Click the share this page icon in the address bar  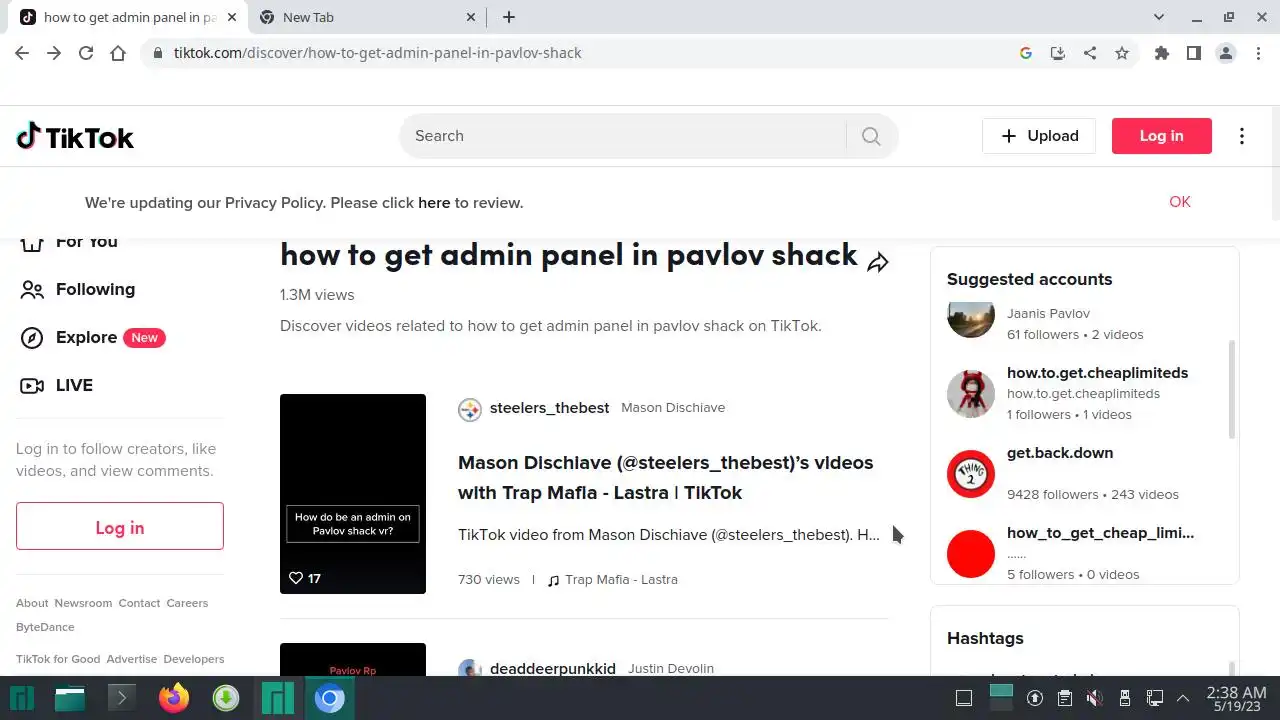point(1090,53)
